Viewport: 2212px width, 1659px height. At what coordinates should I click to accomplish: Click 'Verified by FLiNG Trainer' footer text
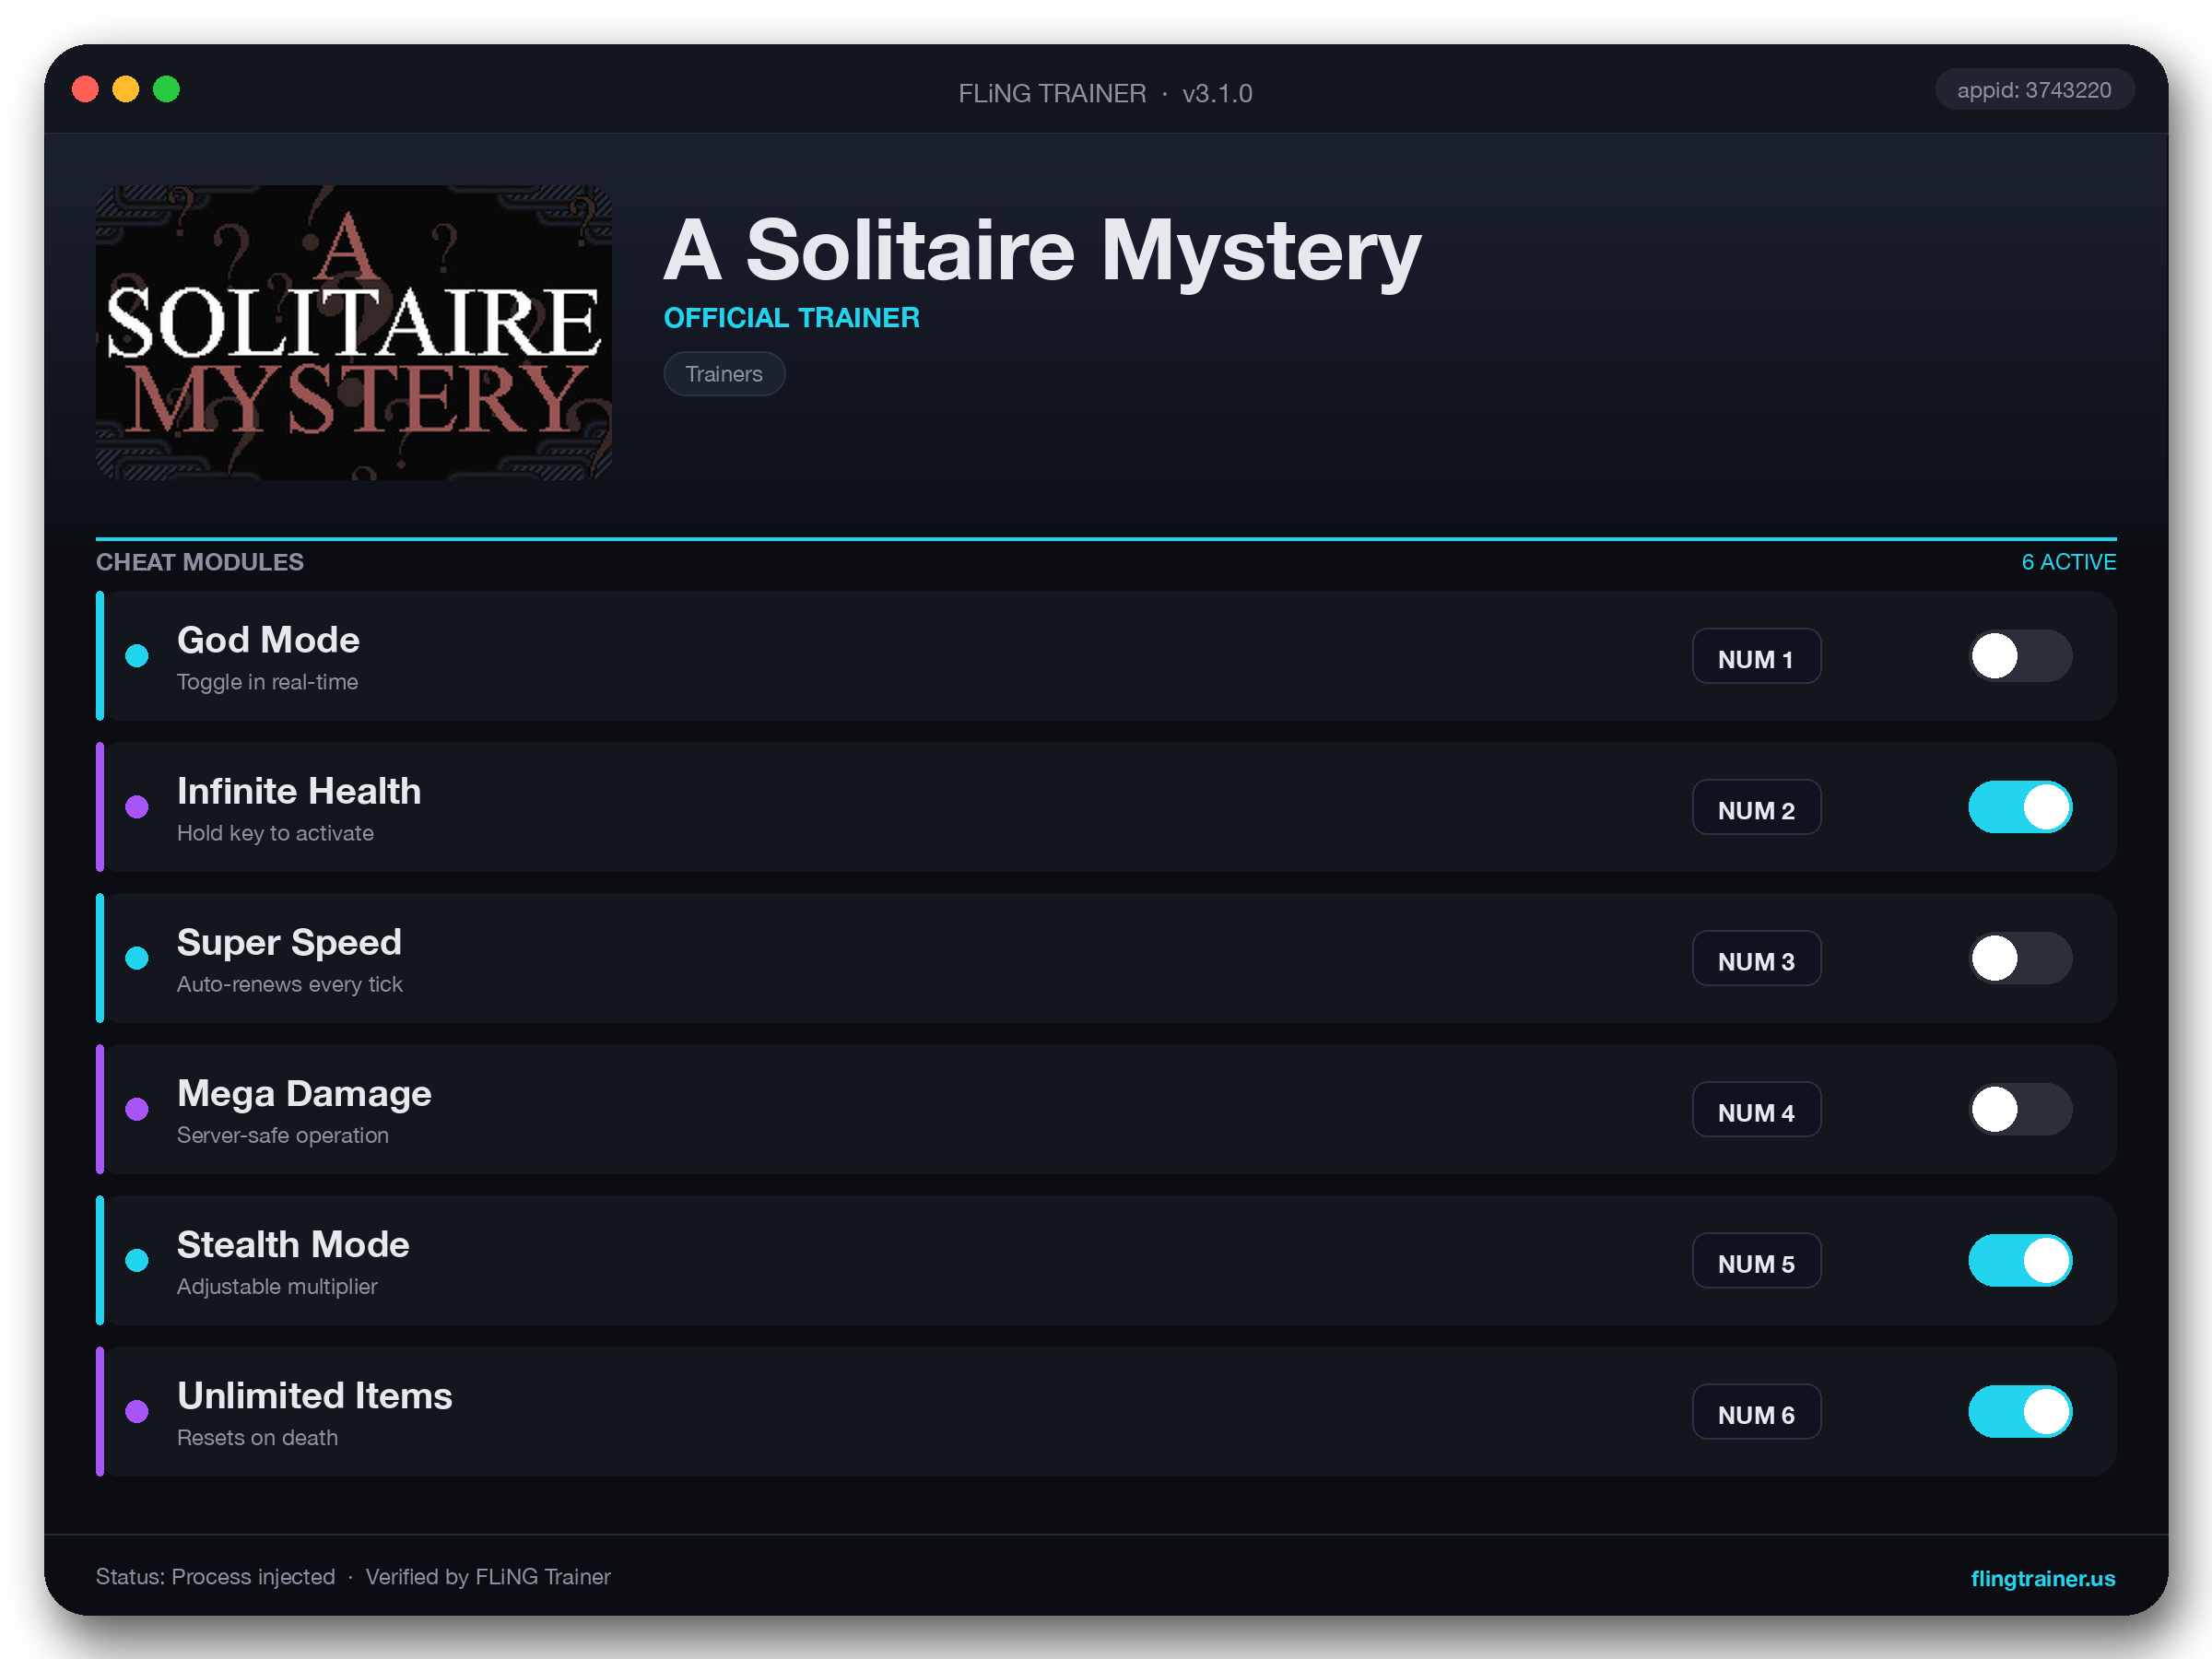(488, 1577)
